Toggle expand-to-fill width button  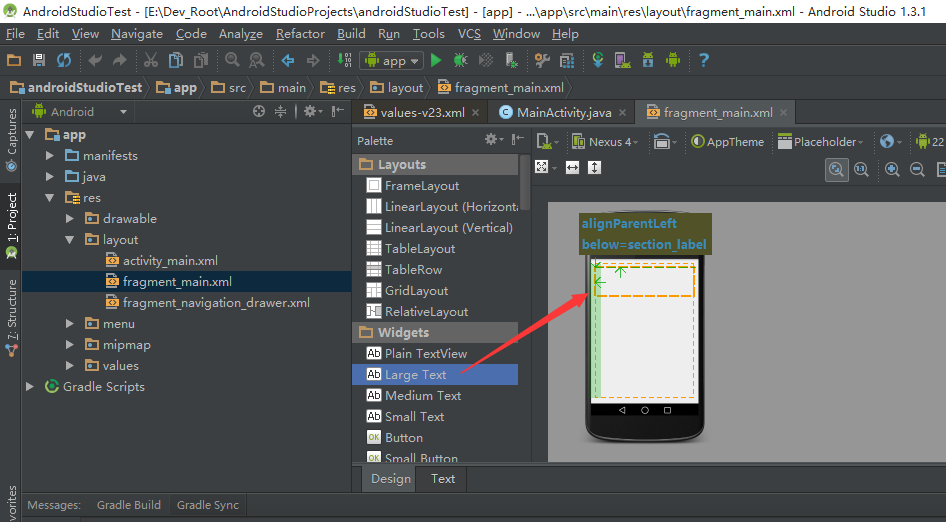[x=572, y=167]
